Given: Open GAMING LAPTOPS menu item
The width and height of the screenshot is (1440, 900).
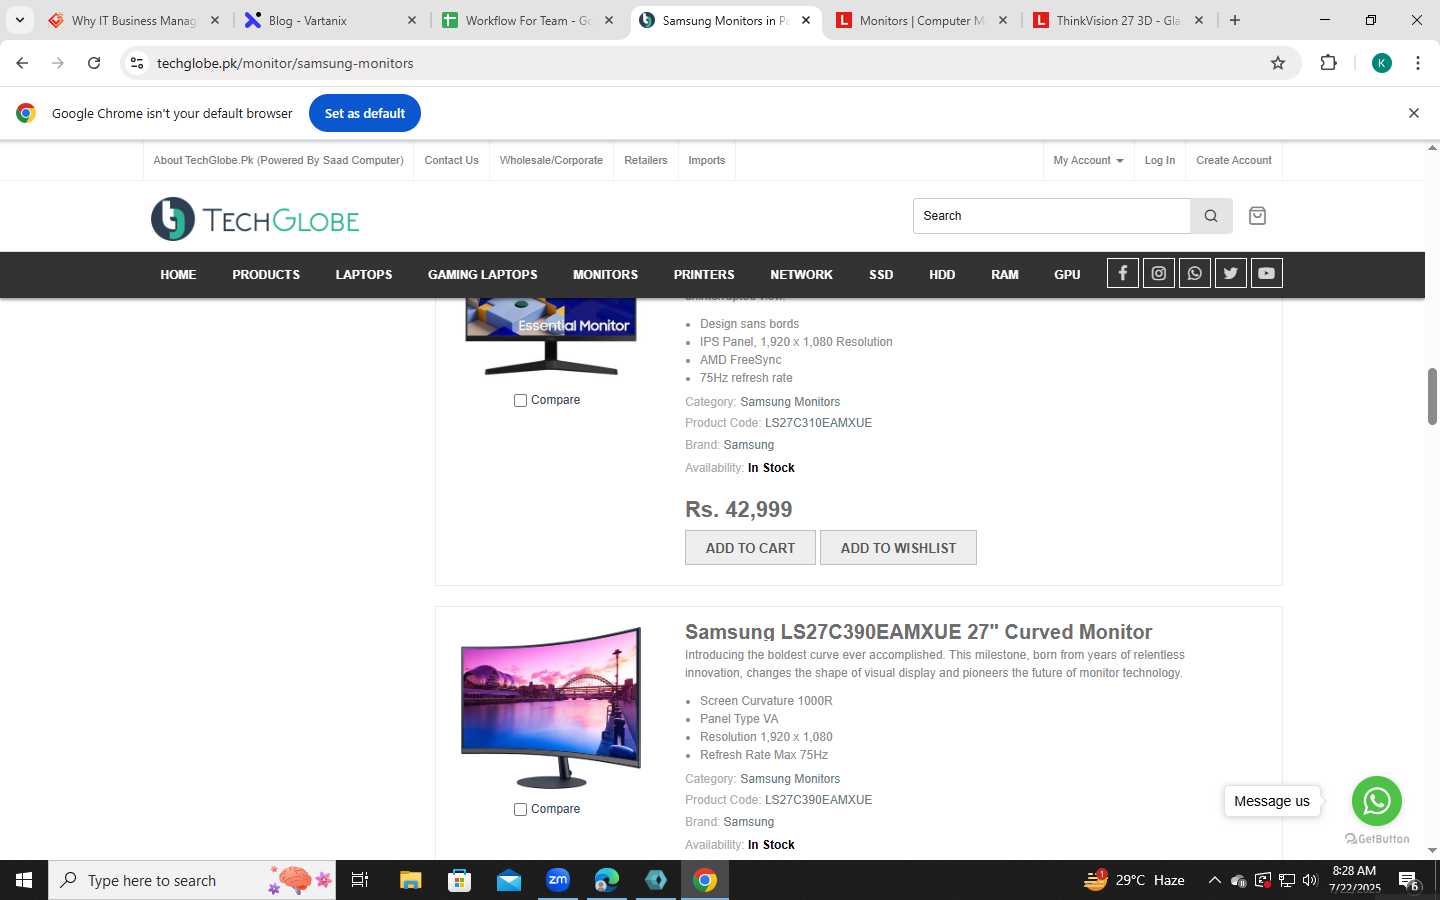Looking at the screenshot, I should click(483, 274).
